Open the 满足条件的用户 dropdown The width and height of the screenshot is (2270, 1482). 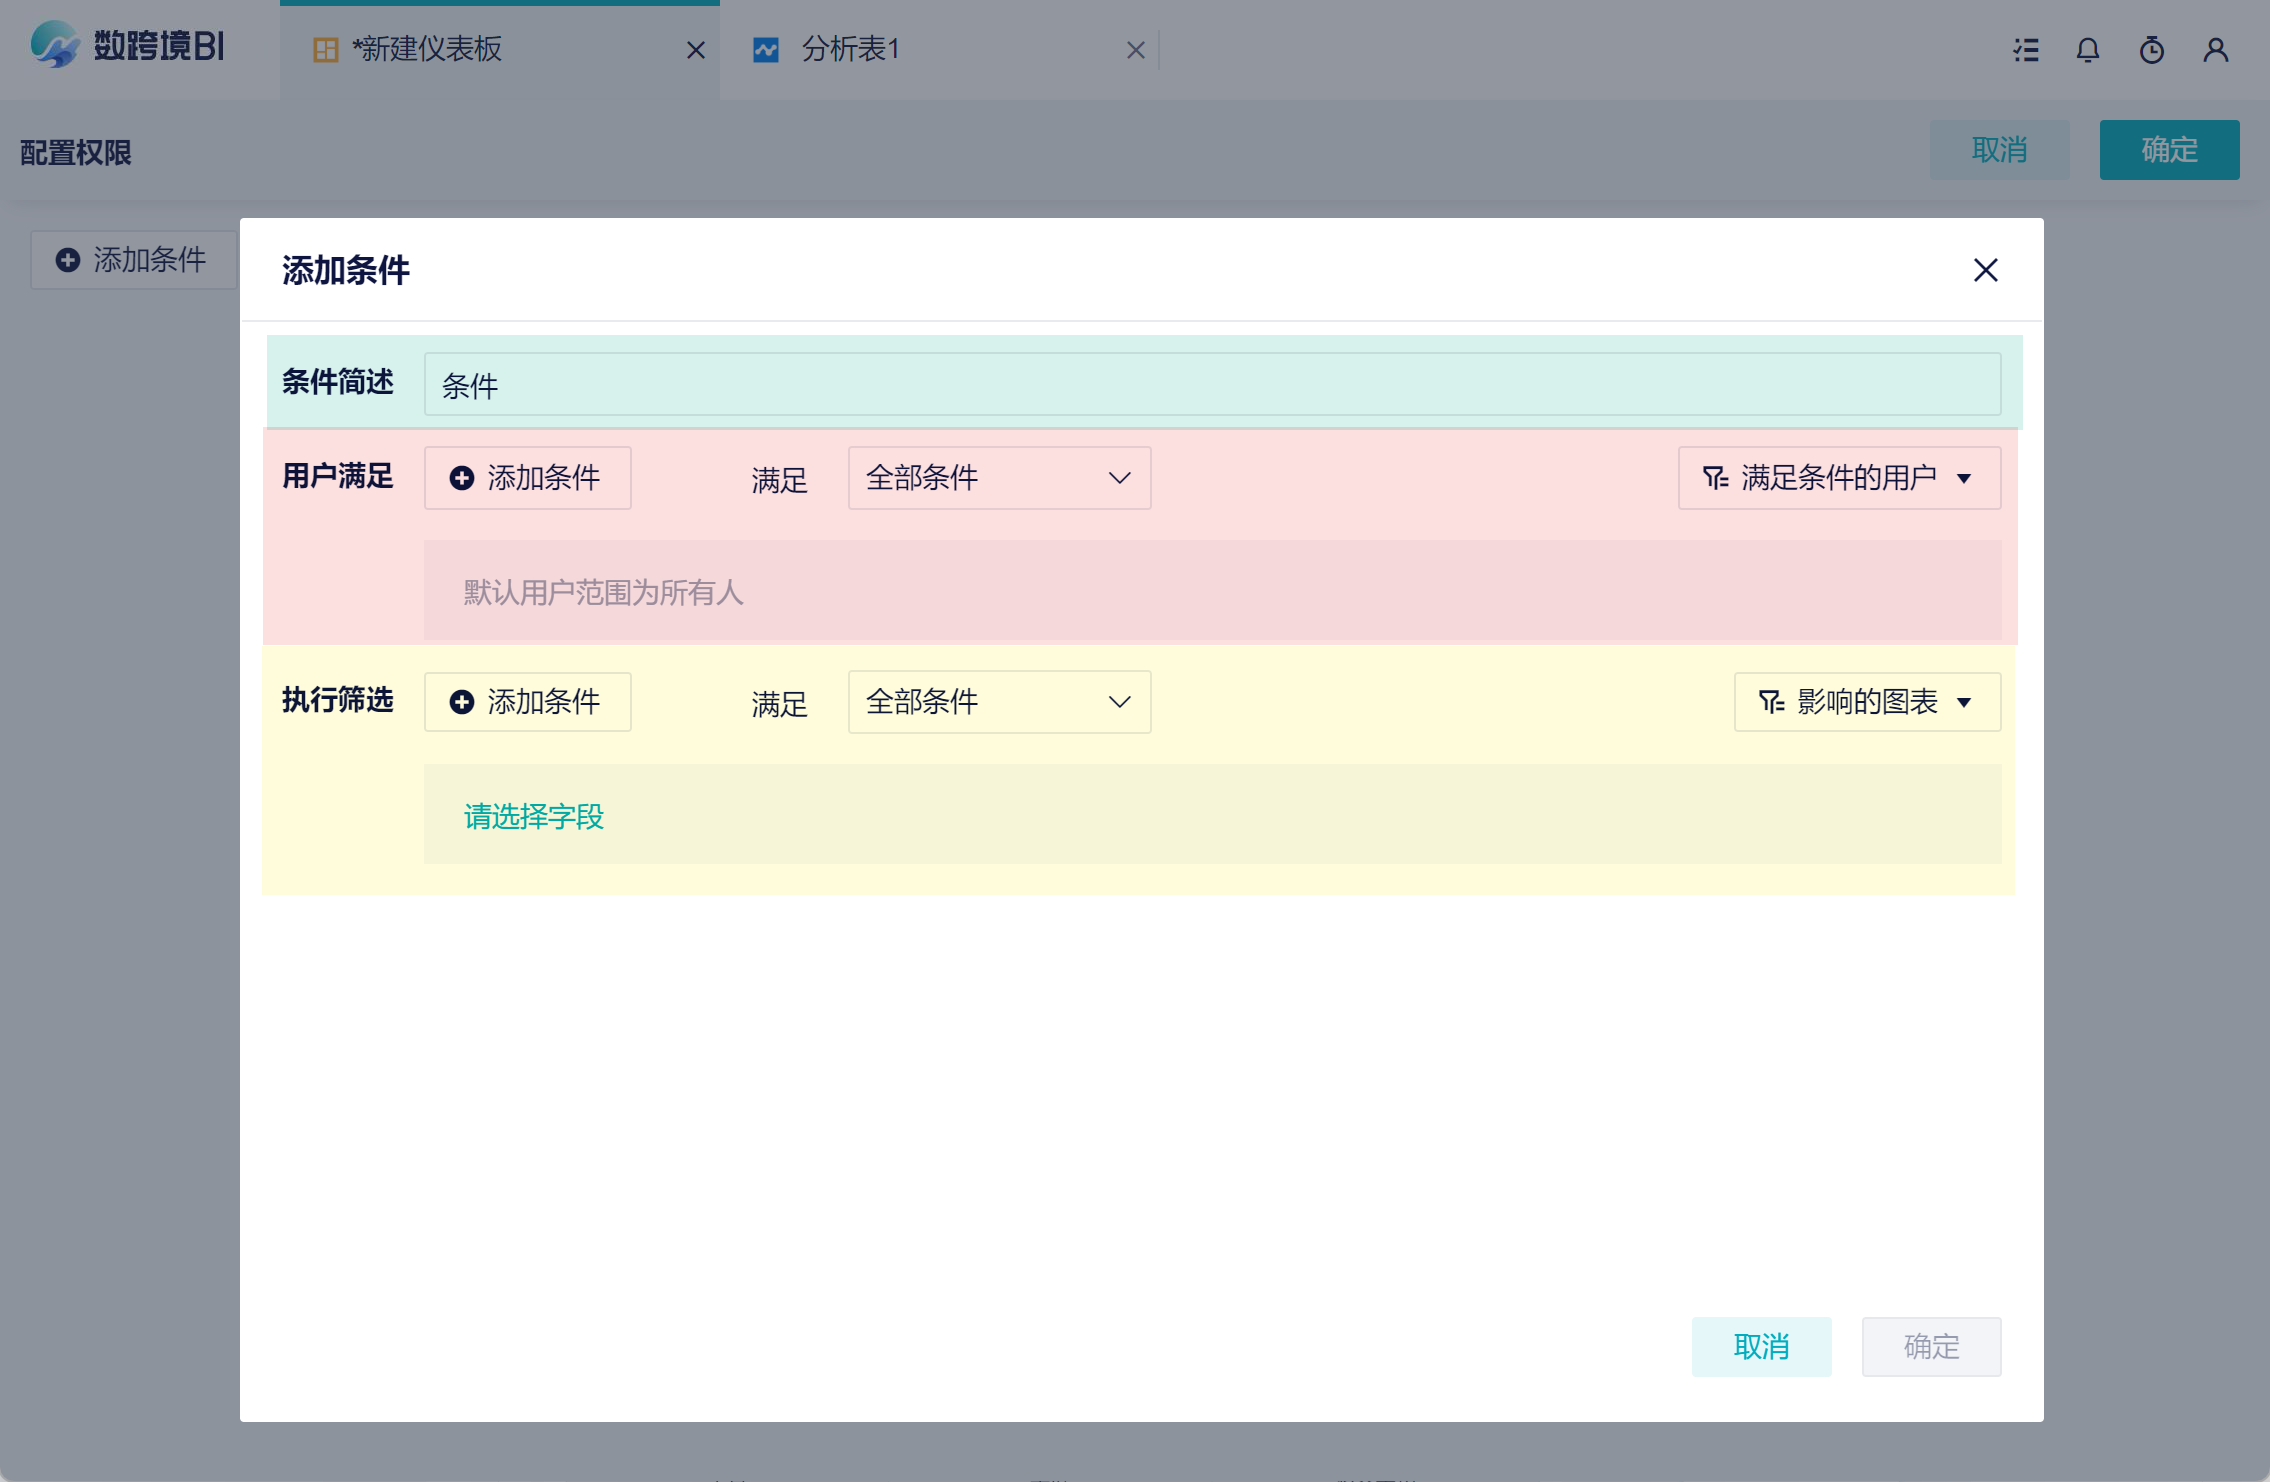click(1838, 478)
